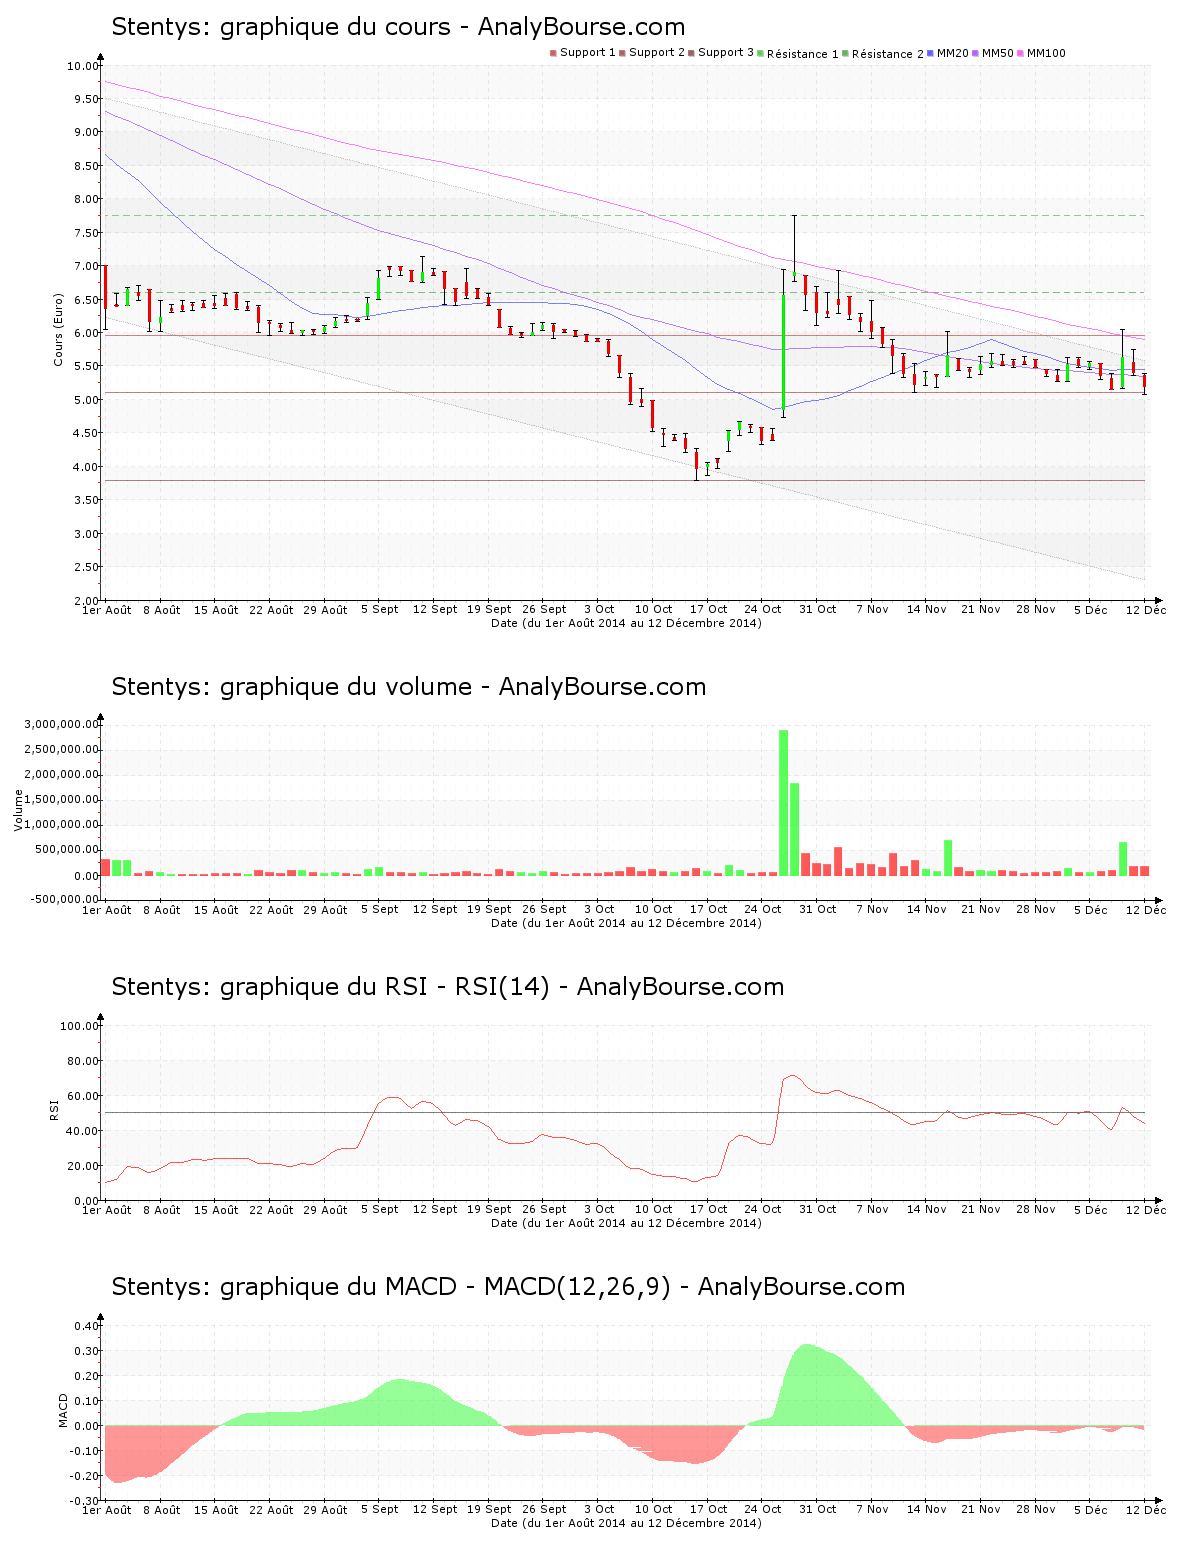The image size is (1200, 1550).
Task: Click the second-tallest green volume bar
Action: pyautogui.click(x=795, y=829)
